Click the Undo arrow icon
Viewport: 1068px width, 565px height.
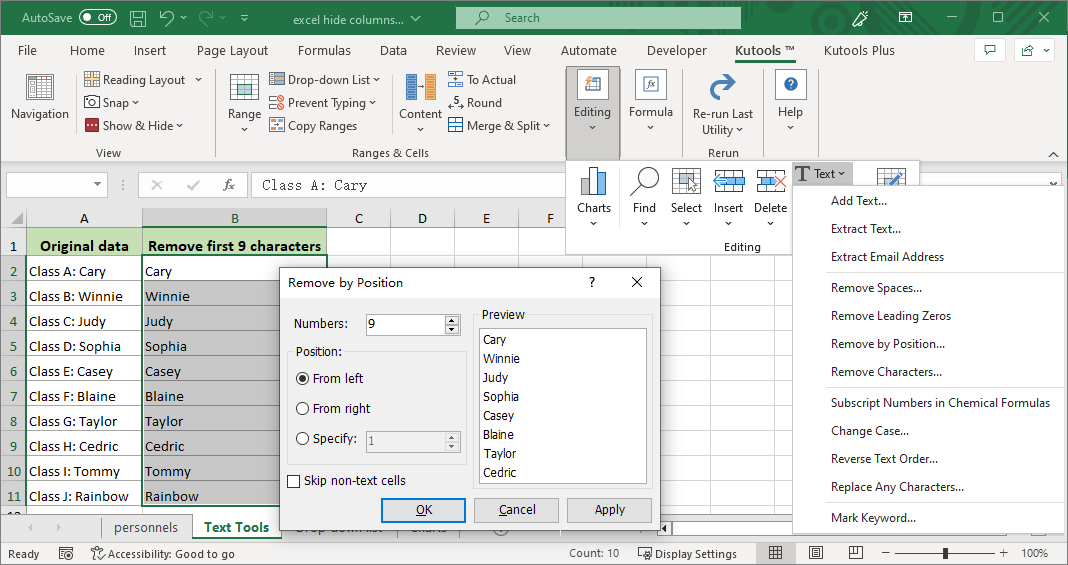coord(167,18)
